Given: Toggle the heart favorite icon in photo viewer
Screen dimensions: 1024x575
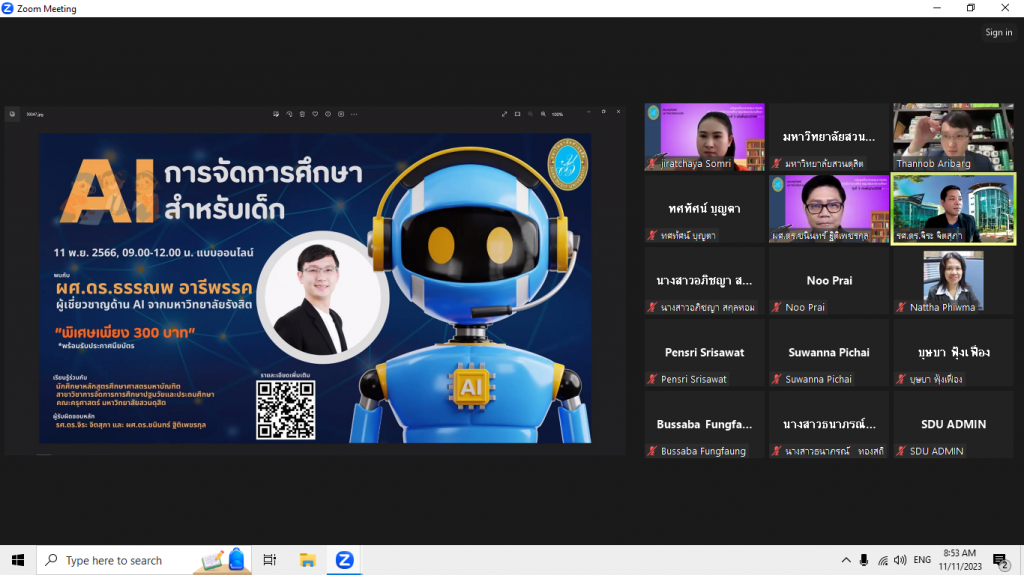Looking at the screenshot, I should [315, 114].
